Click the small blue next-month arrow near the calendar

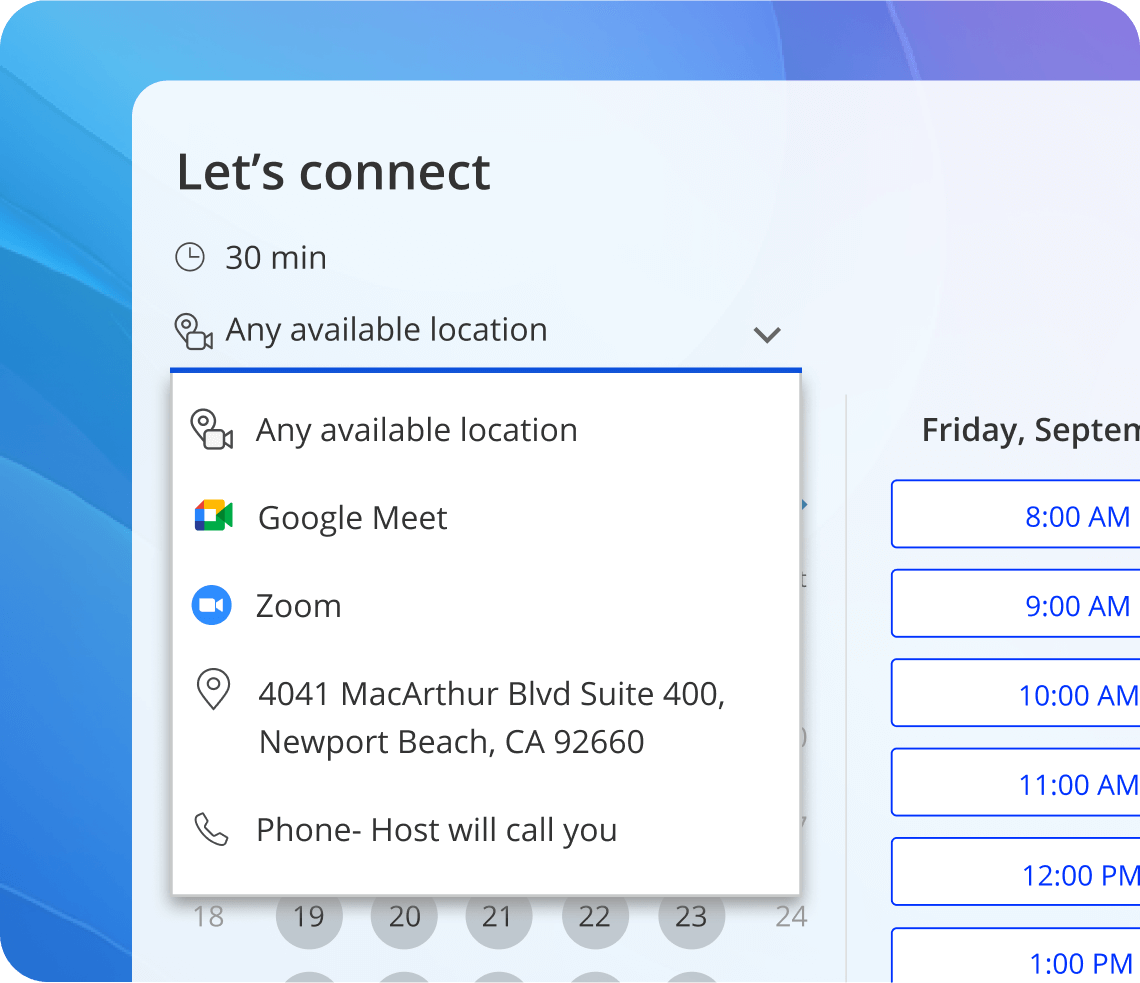804,505
